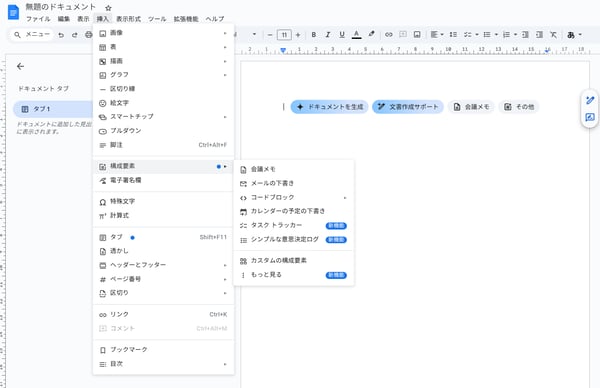
Task: Click the メニュー search box
Action: coord(31,34)
